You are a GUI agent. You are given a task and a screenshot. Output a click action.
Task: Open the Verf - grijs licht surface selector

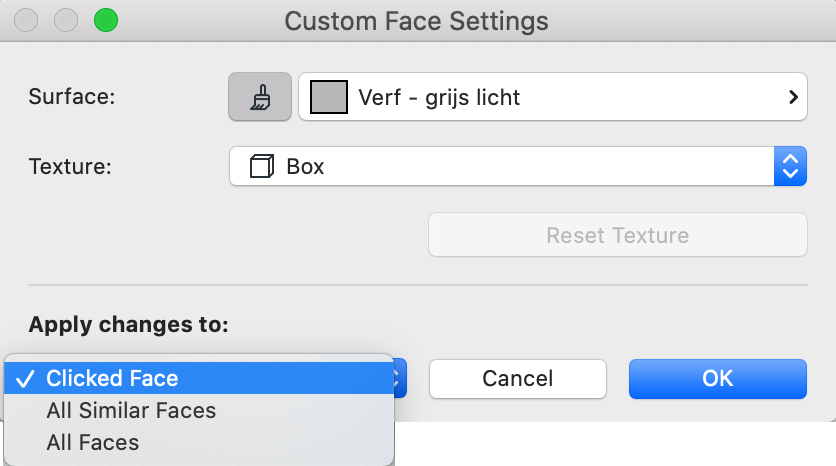pos(552,97)
